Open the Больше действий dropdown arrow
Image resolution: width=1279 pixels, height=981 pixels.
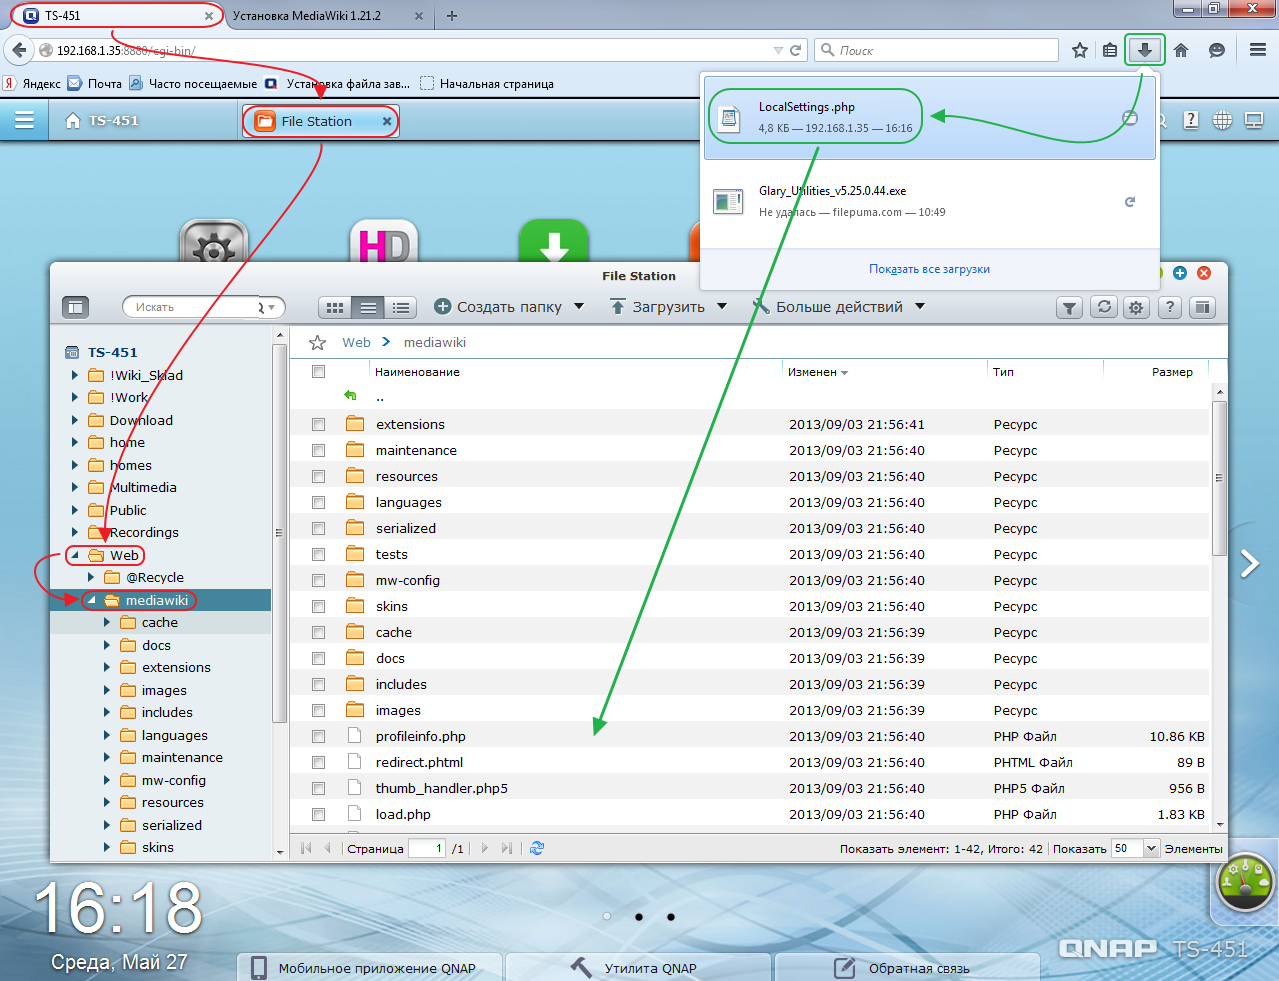coord(920,307)
